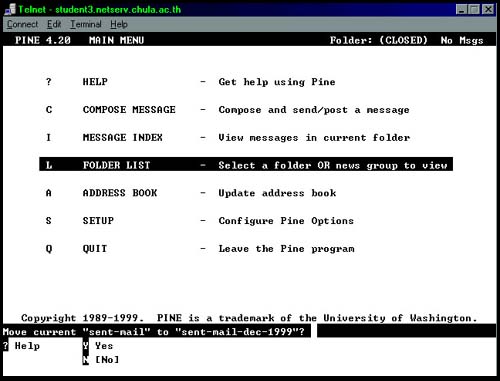
Task: Open the Help menu in menu bar
Action: pyautogui.click(x=119, y=24)
